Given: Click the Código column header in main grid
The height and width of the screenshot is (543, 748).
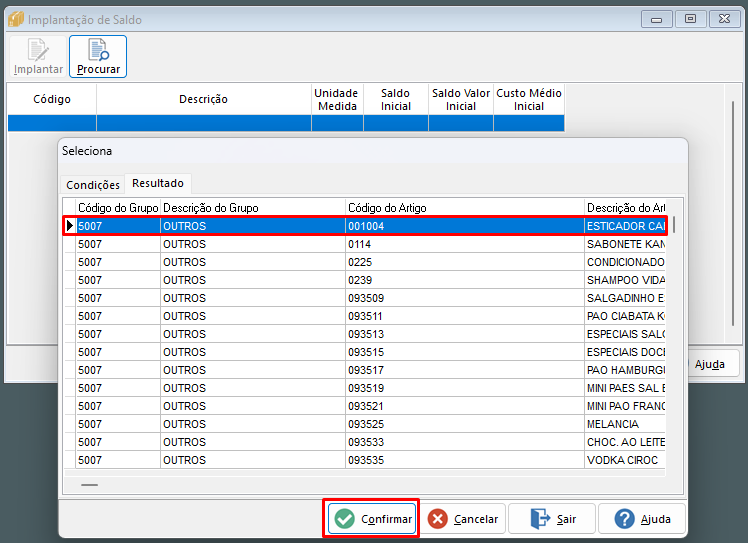Looking at the screenshot, I should [x=52, y=99].
